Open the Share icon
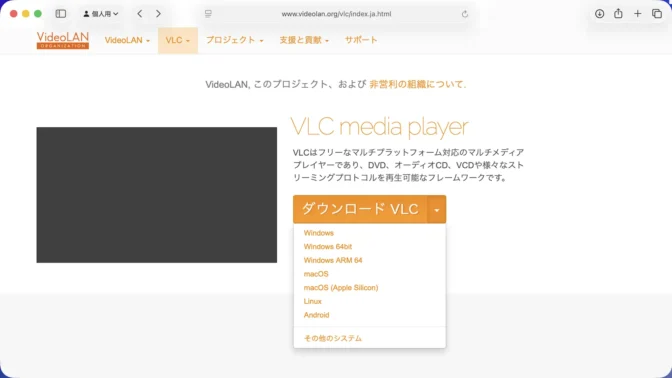 pyautogui.click(x=618, y=14)
